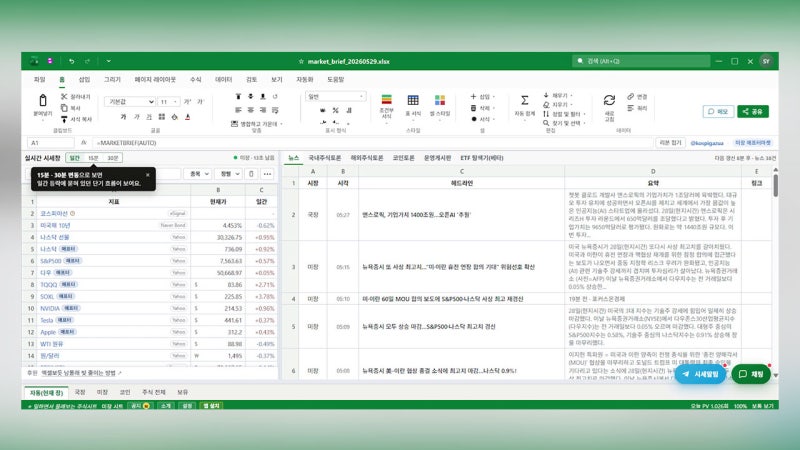Click the AutoSum sigma icon
This screenshot has height=450, width=800.
(524, 101)
